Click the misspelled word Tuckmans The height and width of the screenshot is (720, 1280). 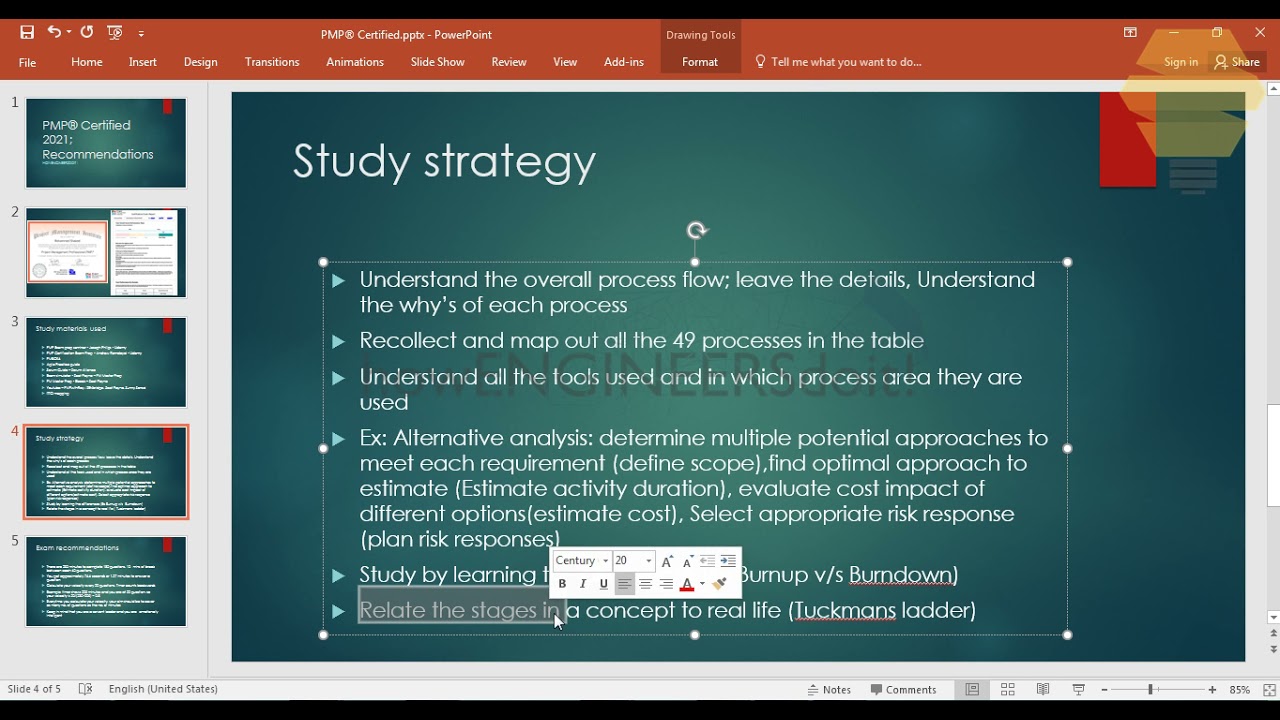[845, 610]
